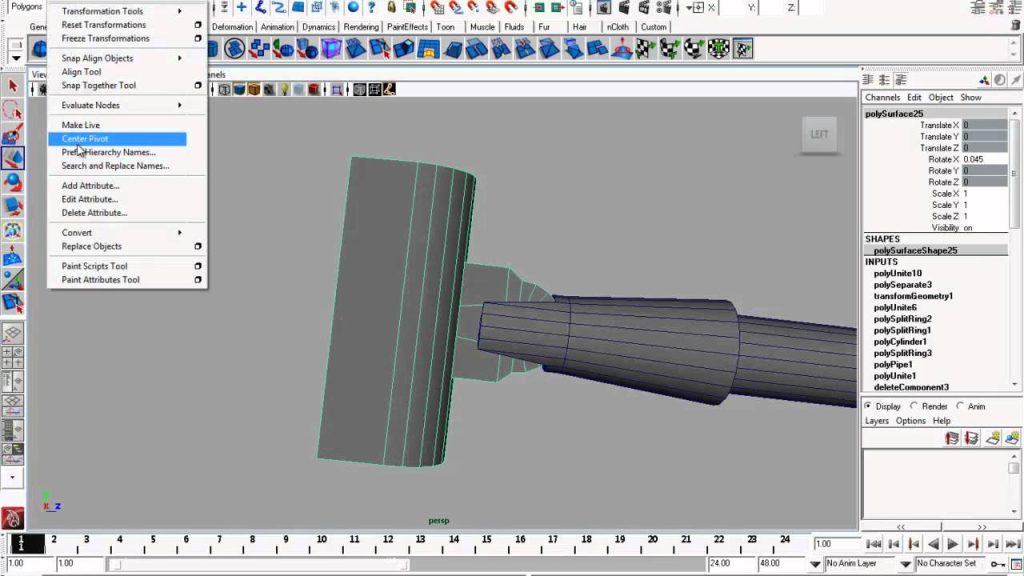Select the Display radio button
This screenshot has width=1024, height=576.
click(x=868, y=406)
